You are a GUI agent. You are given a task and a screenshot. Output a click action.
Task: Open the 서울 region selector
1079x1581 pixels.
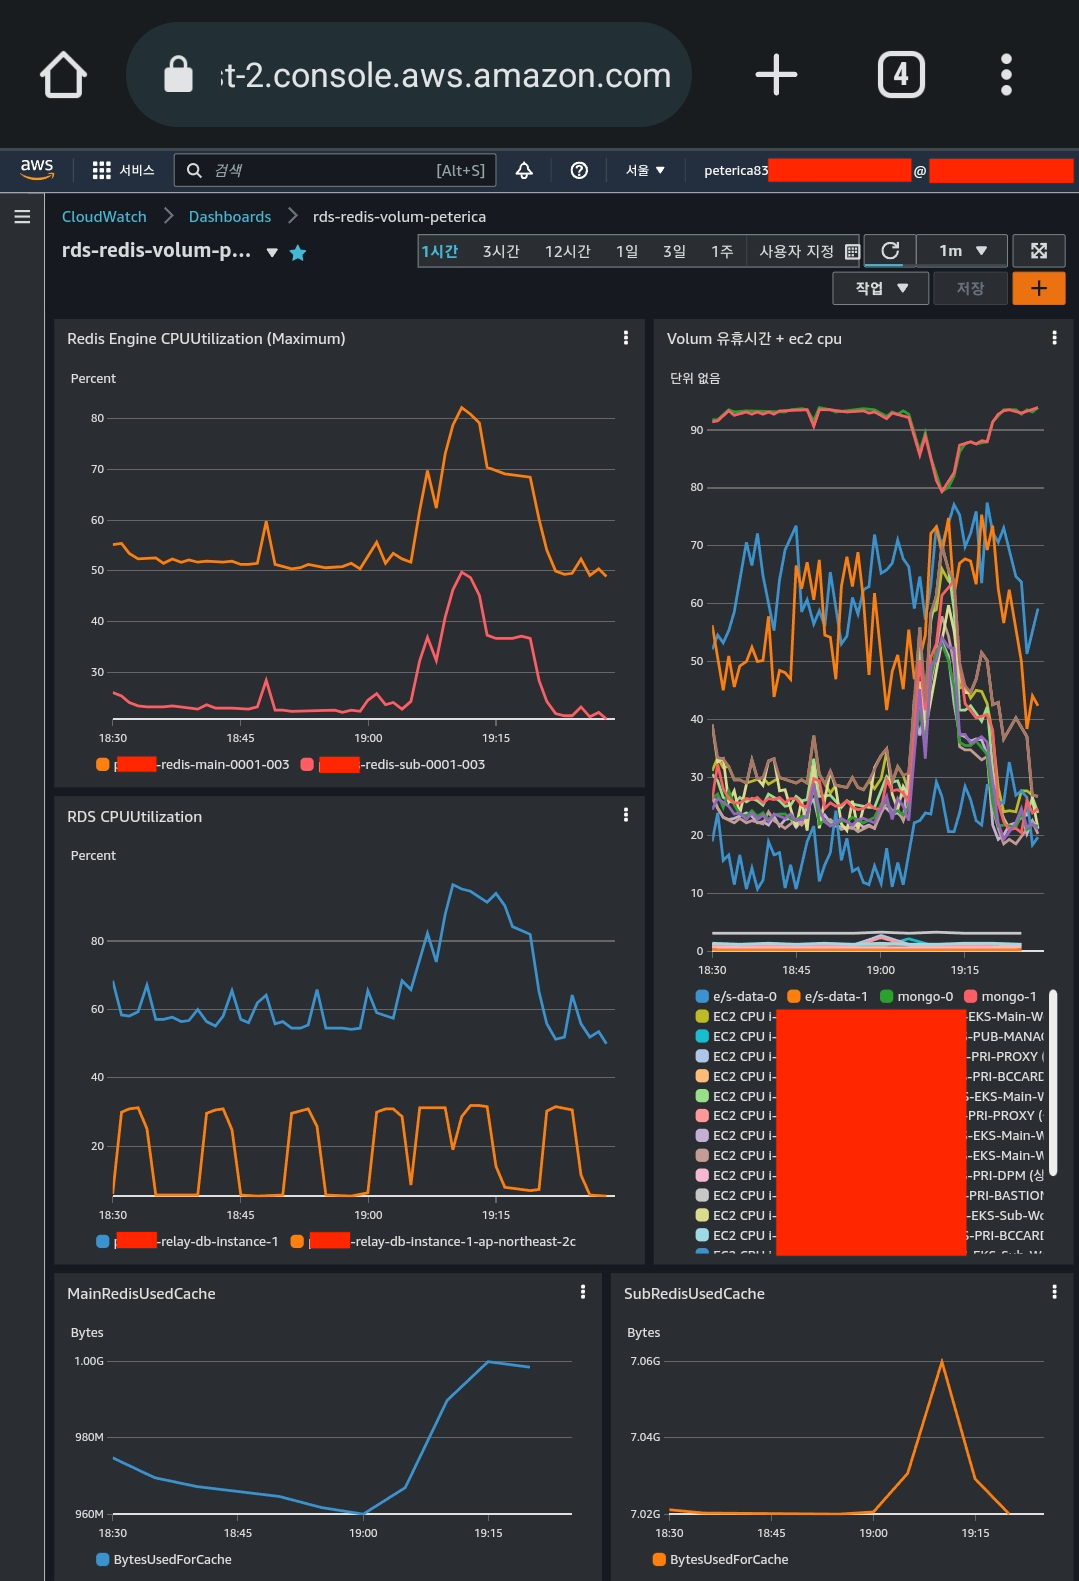pyautogui.click(x=645, y=170)
